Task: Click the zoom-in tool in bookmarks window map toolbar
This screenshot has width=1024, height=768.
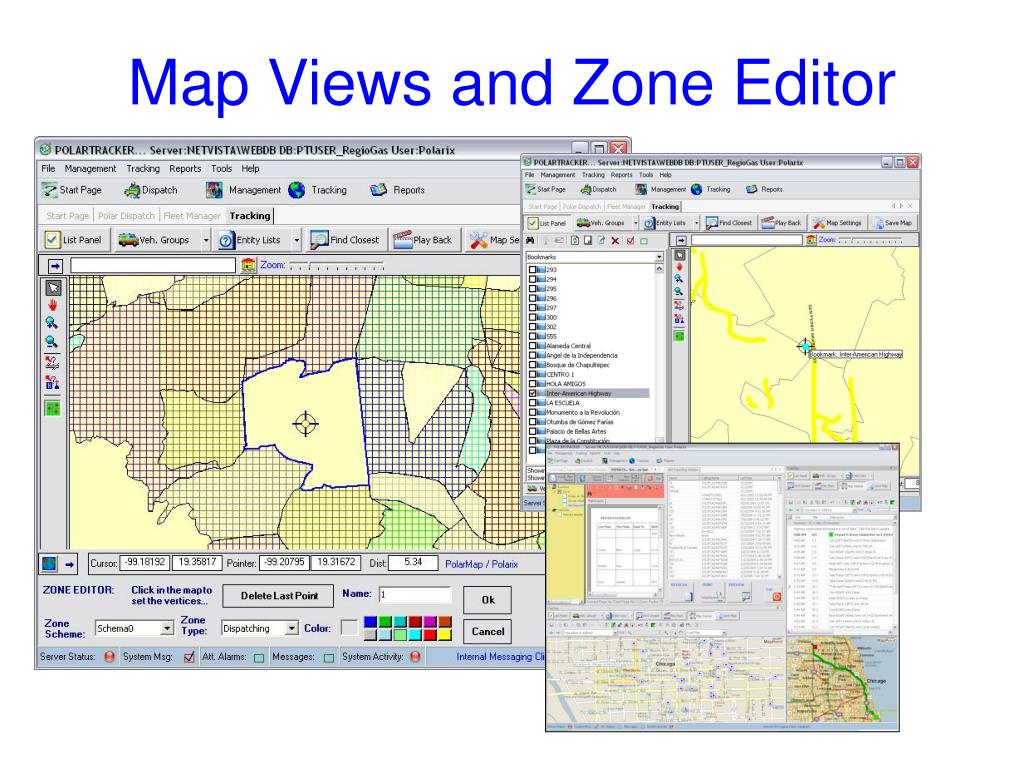Action: click(679, 279)
